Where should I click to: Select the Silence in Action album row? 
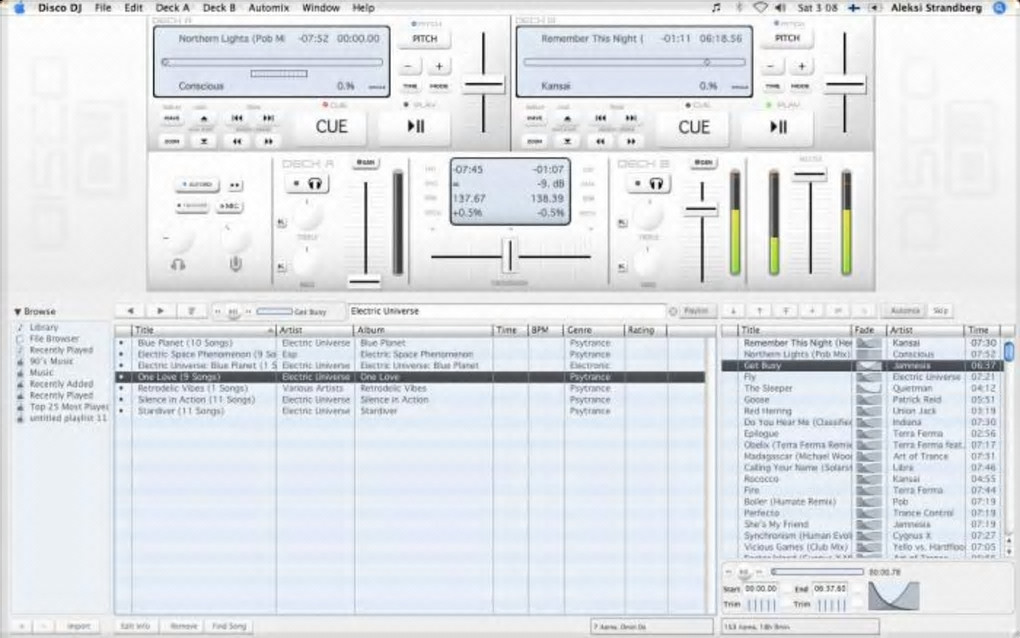click(410, 400)
